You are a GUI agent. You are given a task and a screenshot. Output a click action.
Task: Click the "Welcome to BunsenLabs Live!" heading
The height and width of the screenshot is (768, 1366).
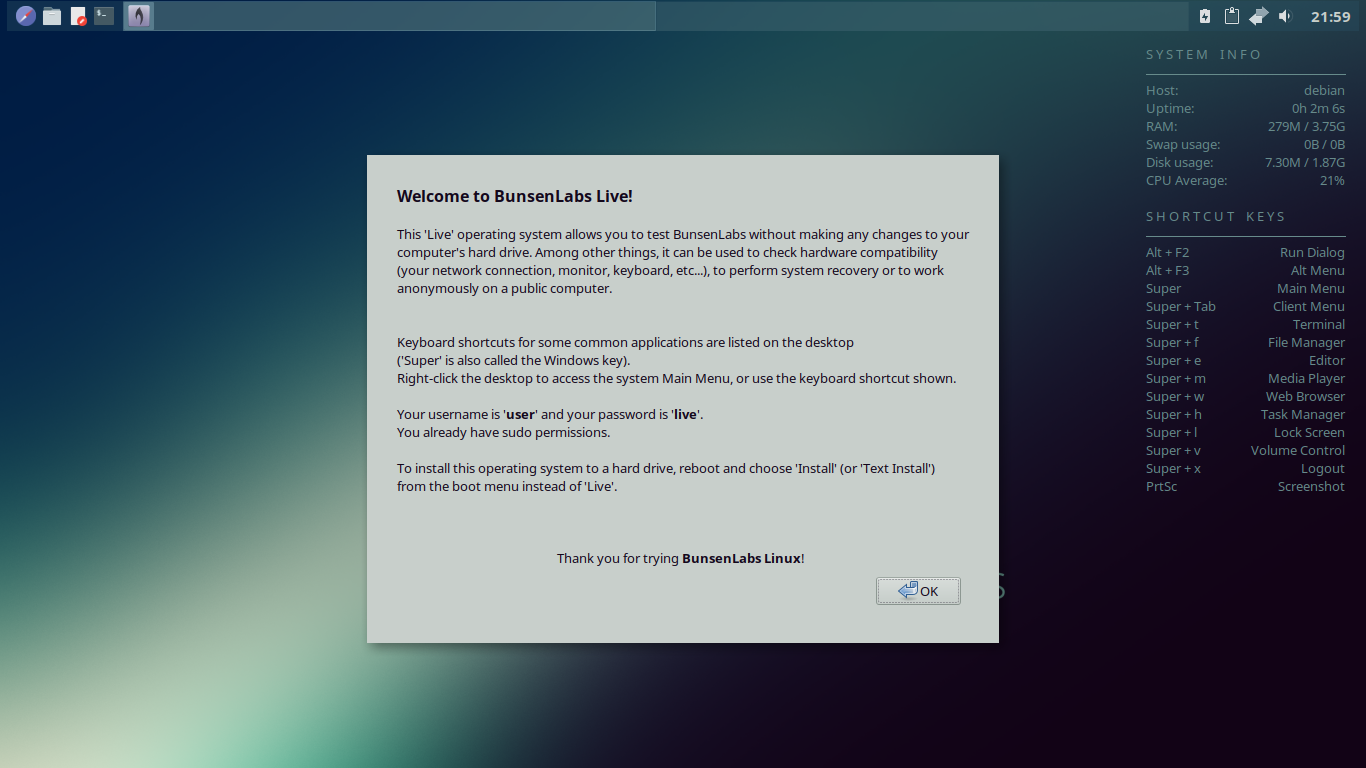[515, 196]
